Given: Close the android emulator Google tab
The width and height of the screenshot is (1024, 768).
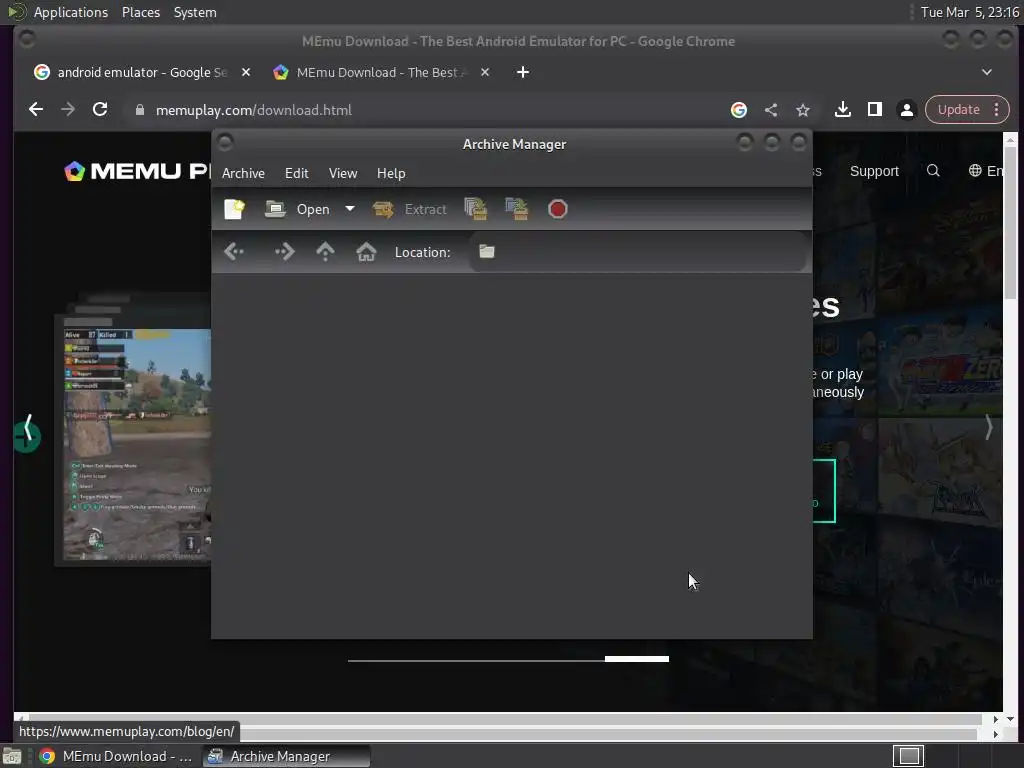Looking at the screenshot, I should [246, 72].
